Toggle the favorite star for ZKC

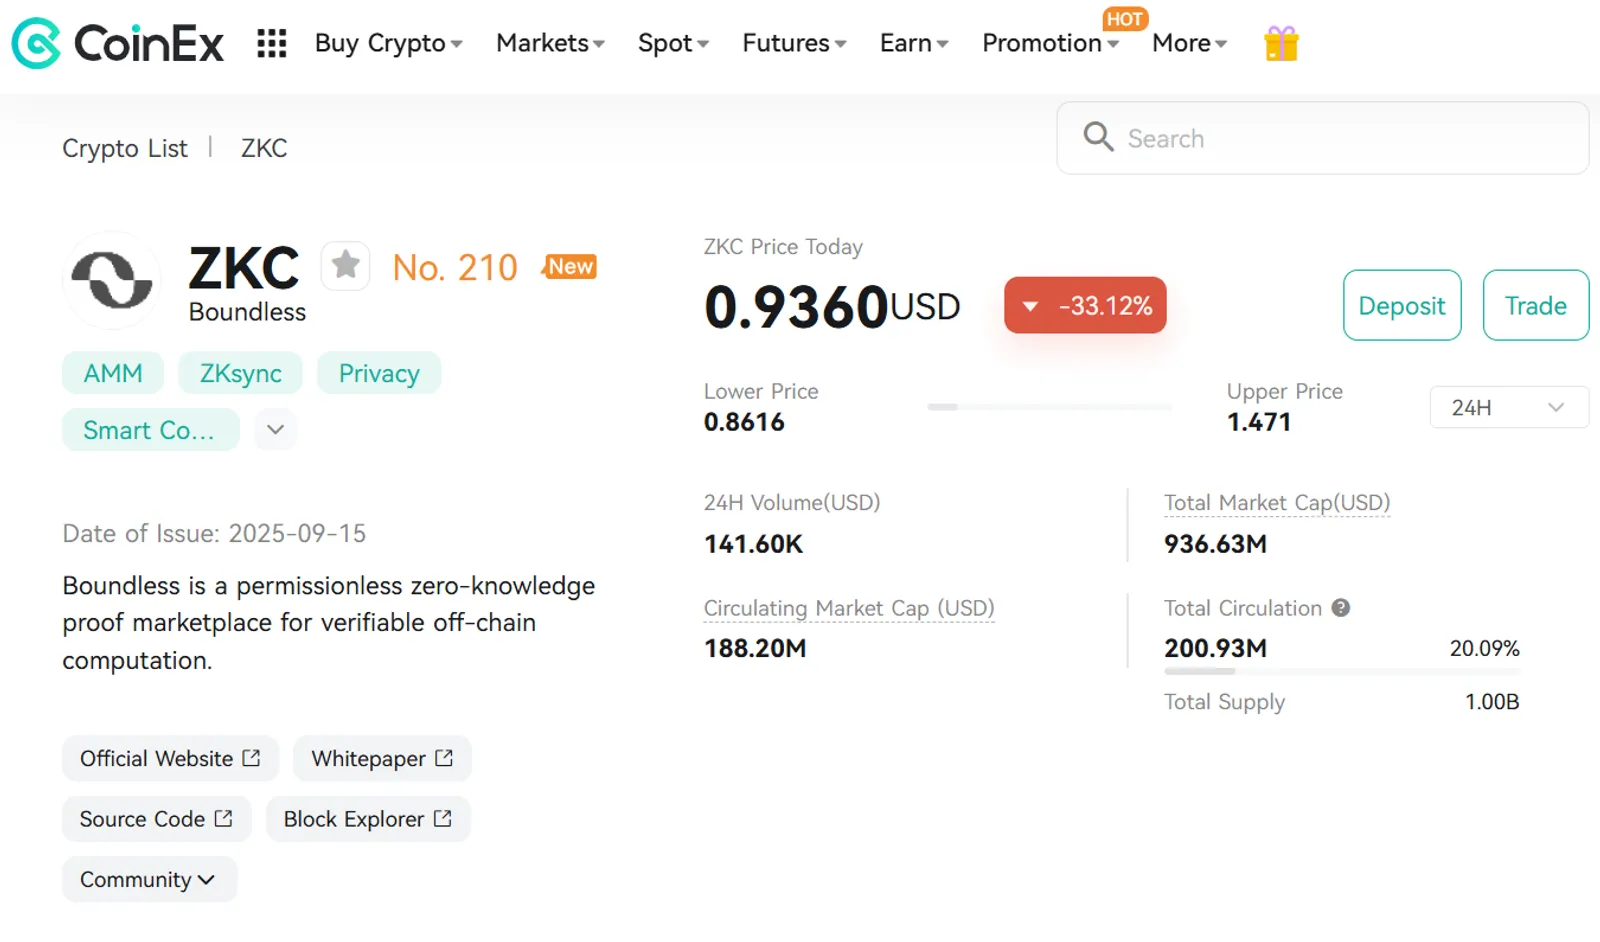tap(346, 266)
